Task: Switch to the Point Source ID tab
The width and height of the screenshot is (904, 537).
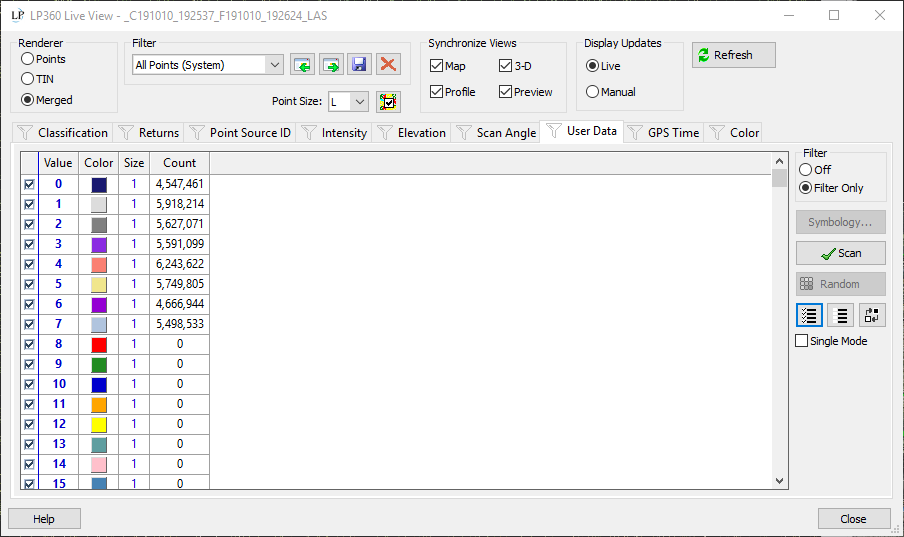Action: (x=240, y=133)
